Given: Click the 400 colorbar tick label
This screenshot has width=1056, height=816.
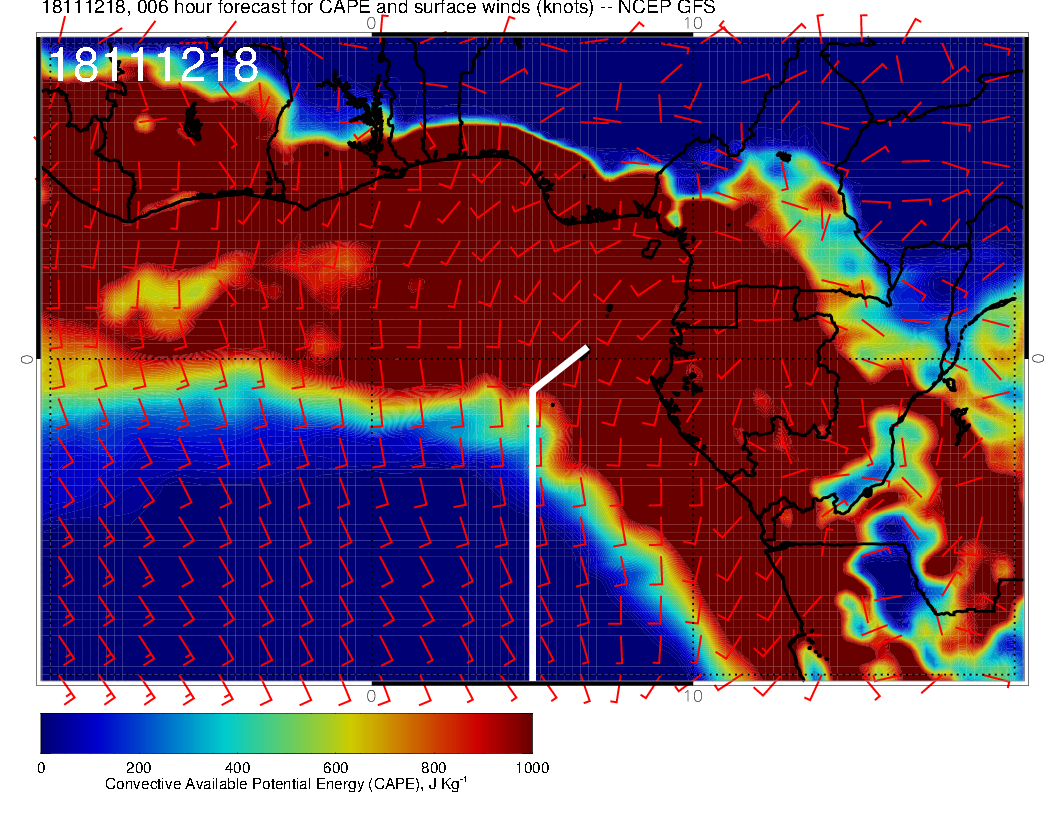Looking at the screenshot, I should coord(237,768).
